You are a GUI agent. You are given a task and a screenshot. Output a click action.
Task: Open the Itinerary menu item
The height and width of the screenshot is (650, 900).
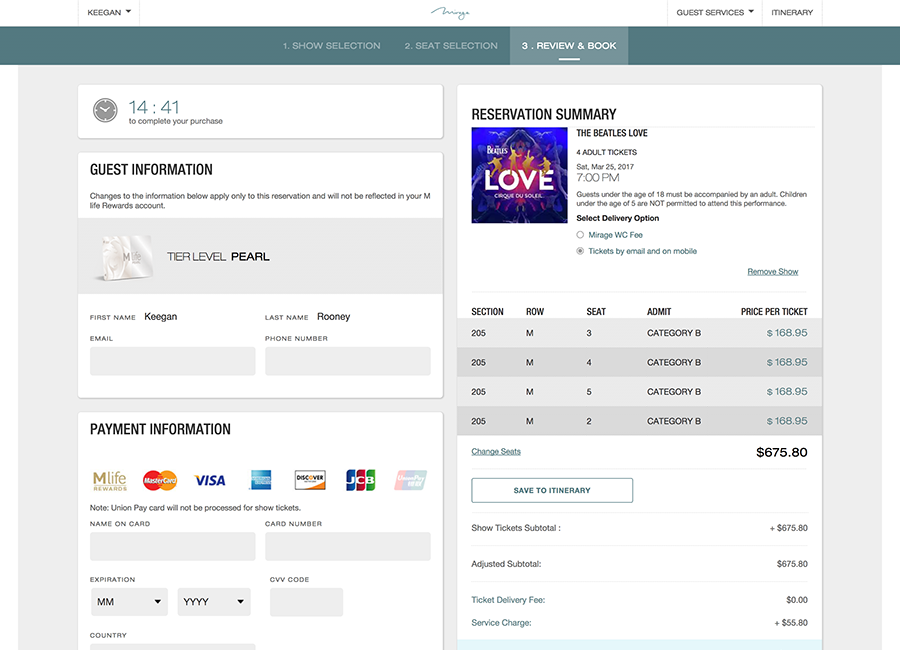click(792, 12)
